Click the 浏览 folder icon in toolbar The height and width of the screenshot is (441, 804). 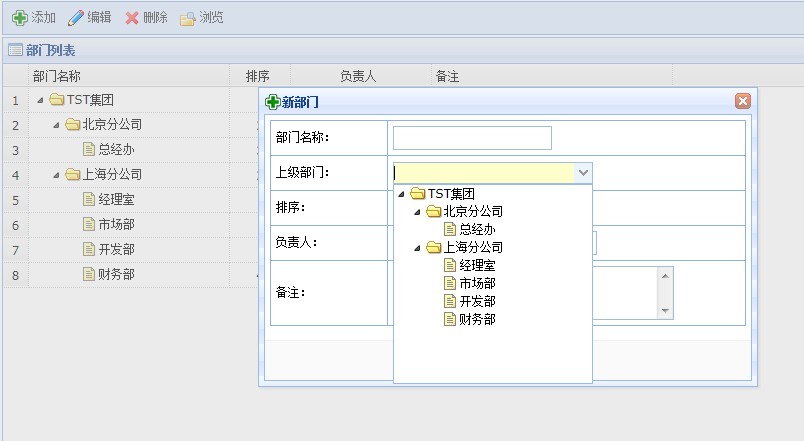188,18
